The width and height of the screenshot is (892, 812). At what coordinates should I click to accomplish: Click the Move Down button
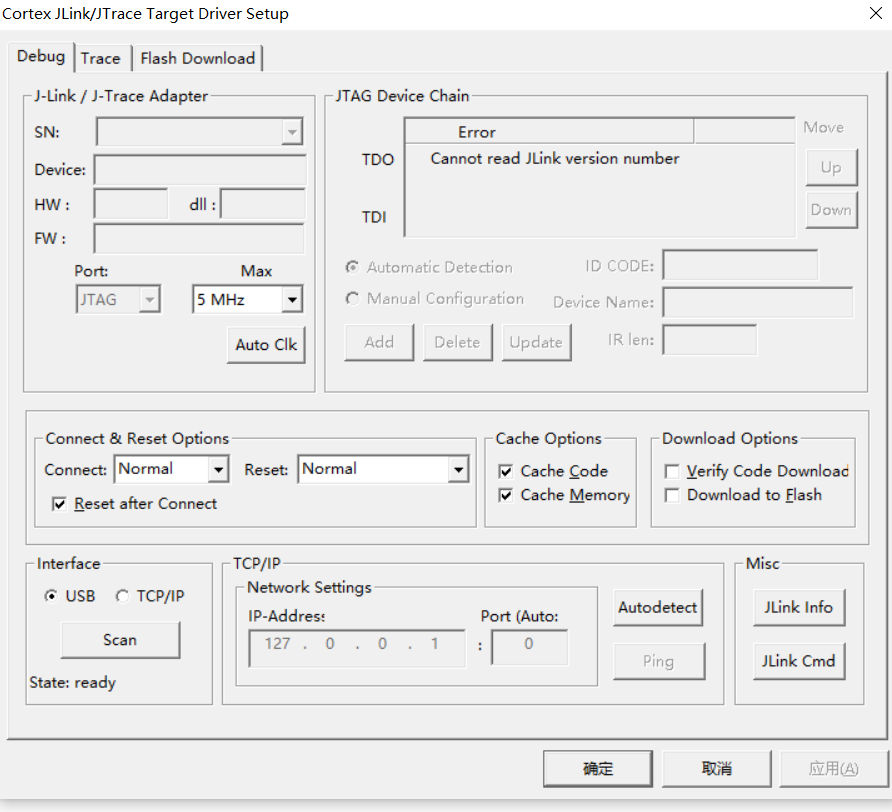click(x=831, y=210)
